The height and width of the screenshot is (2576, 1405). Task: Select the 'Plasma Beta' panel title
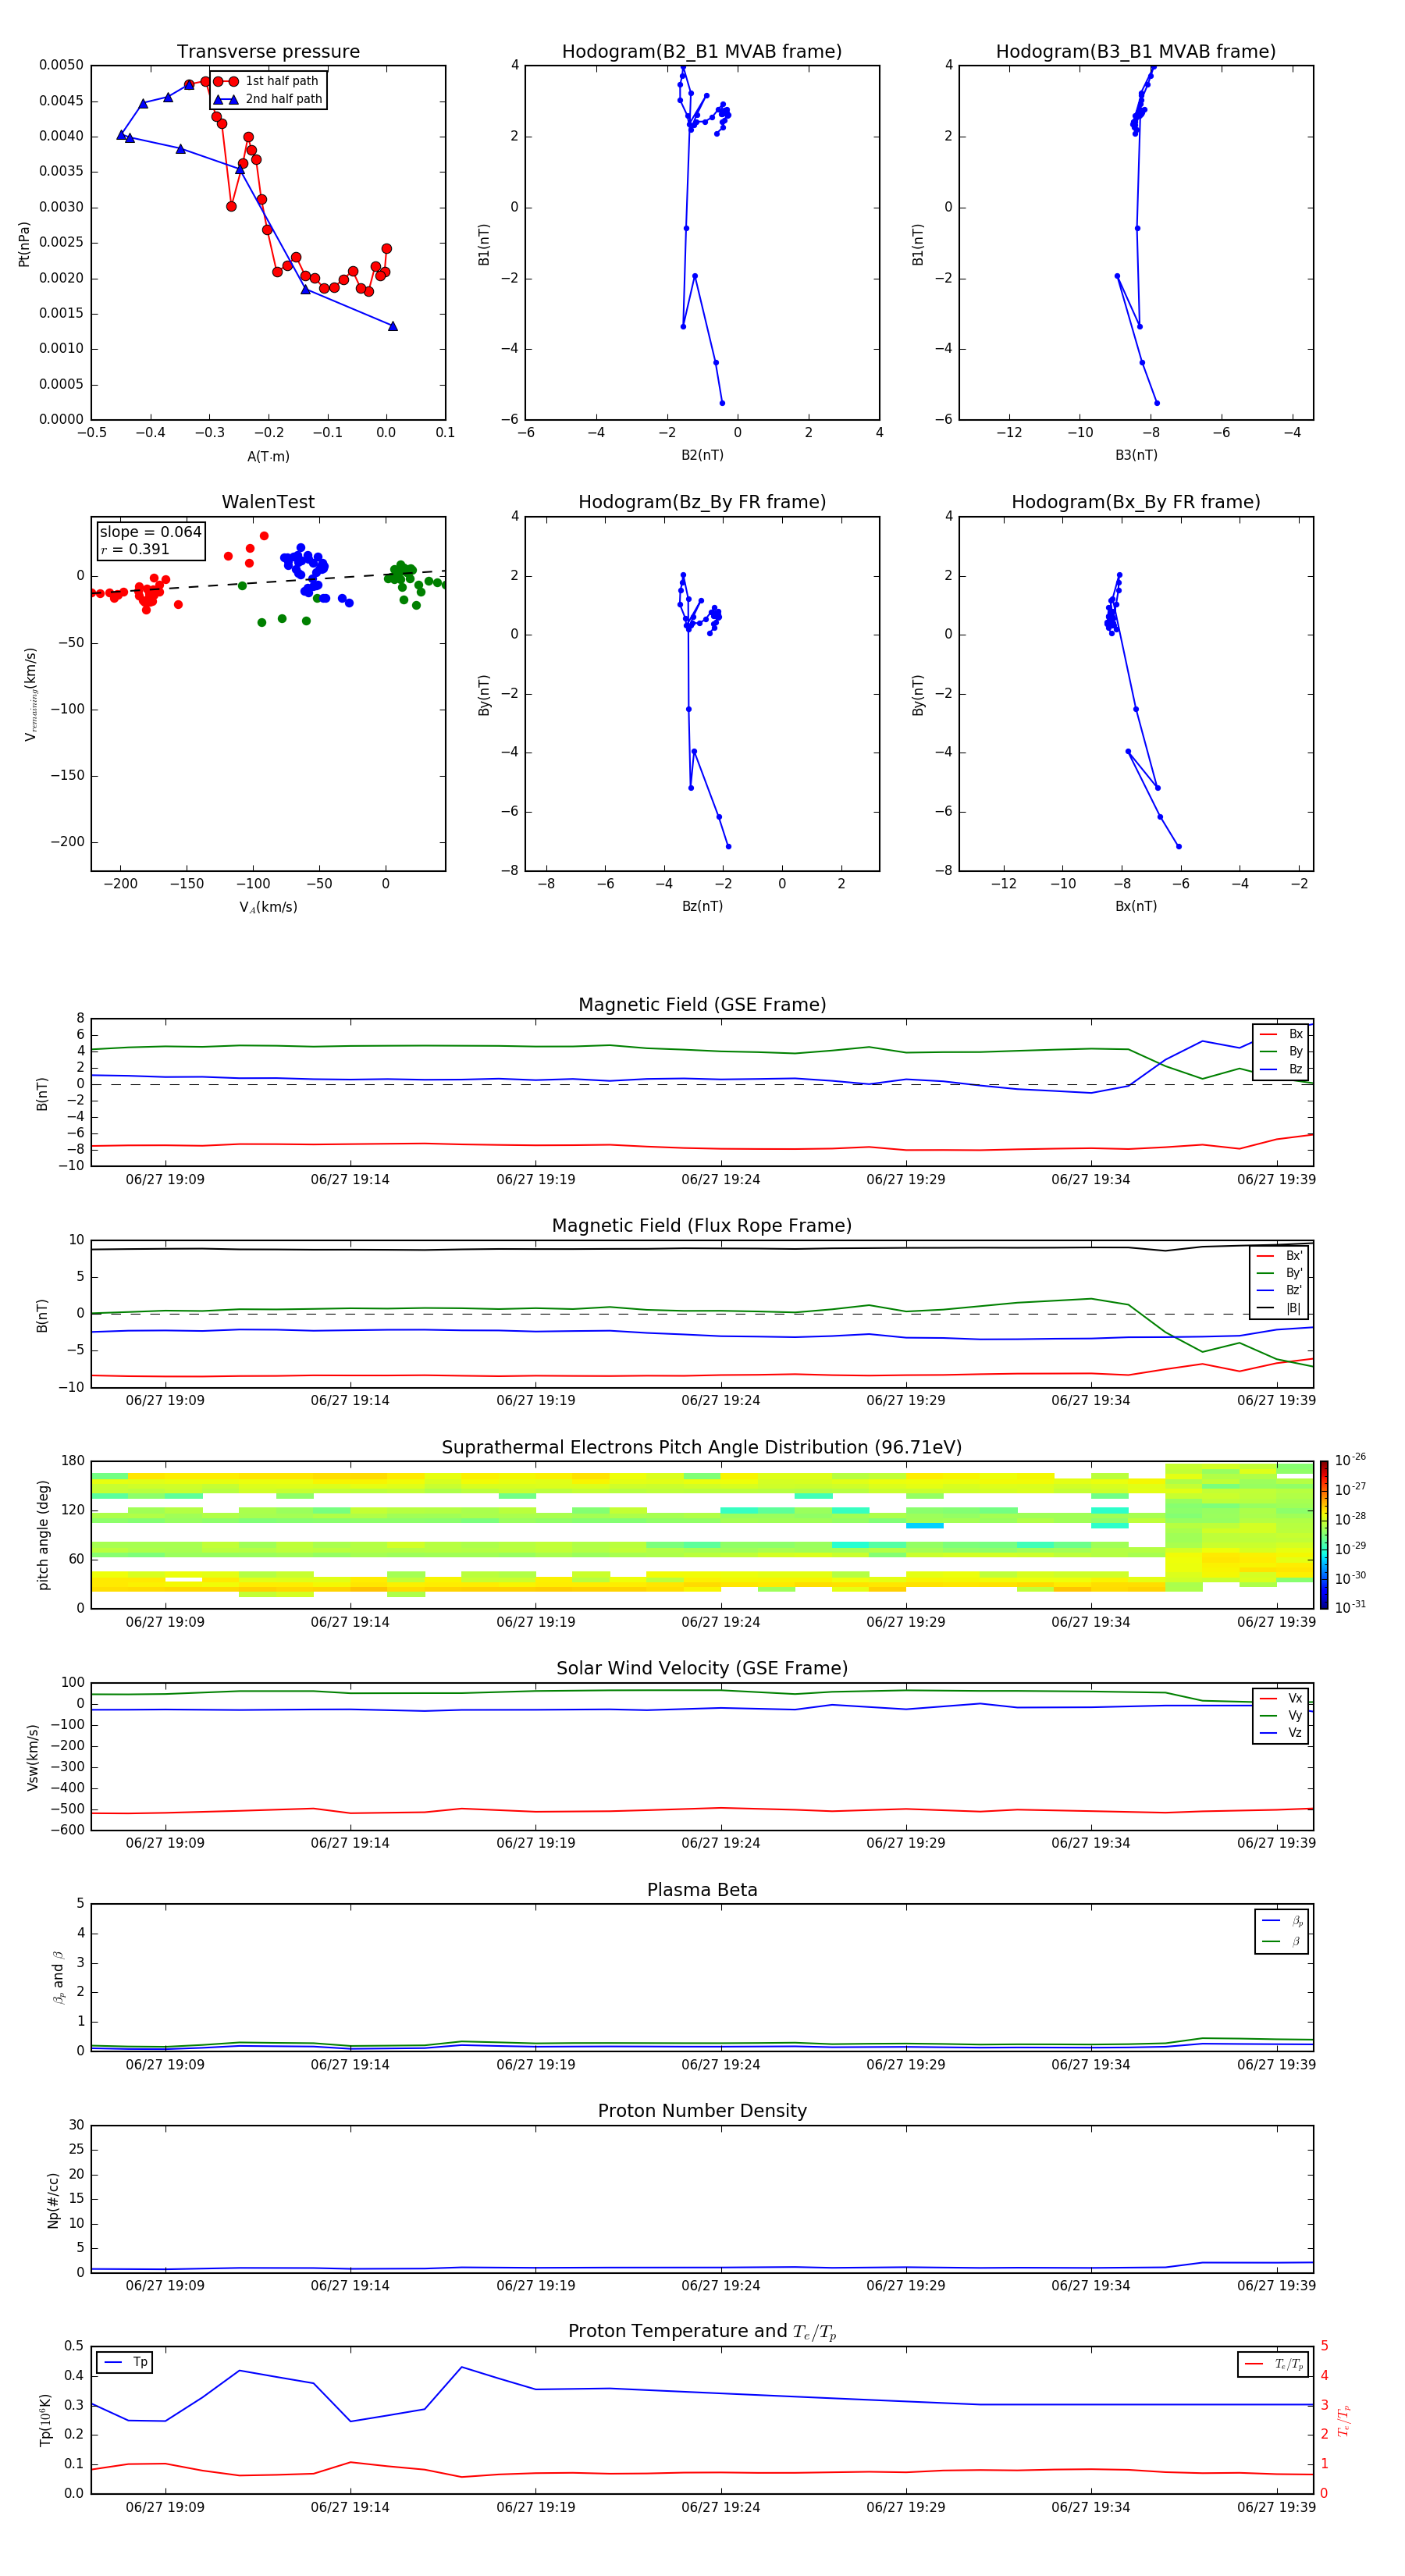702,1890
